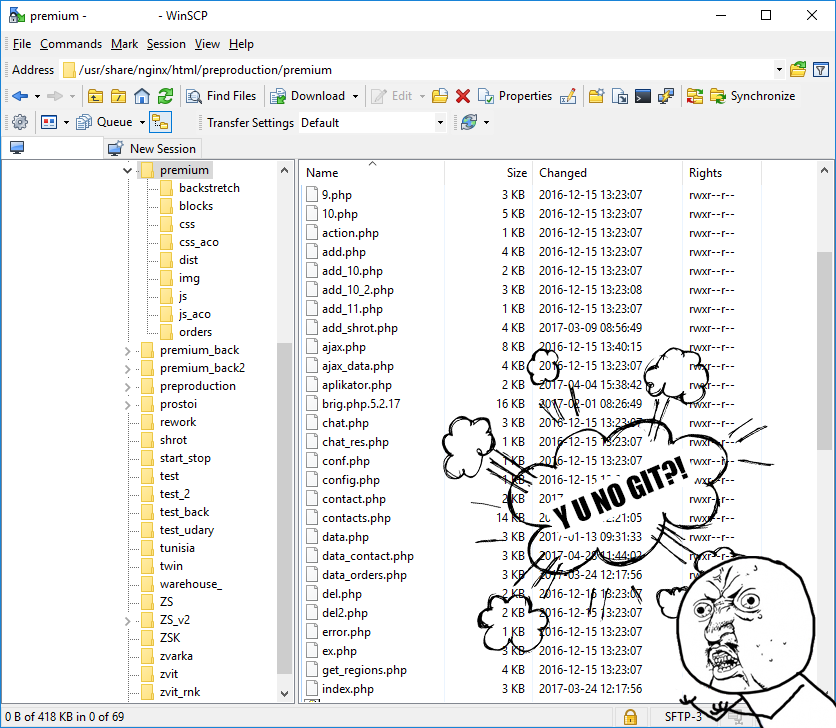
Task: Toggle the directory tree panel button
Action: (x=160, y=122)
